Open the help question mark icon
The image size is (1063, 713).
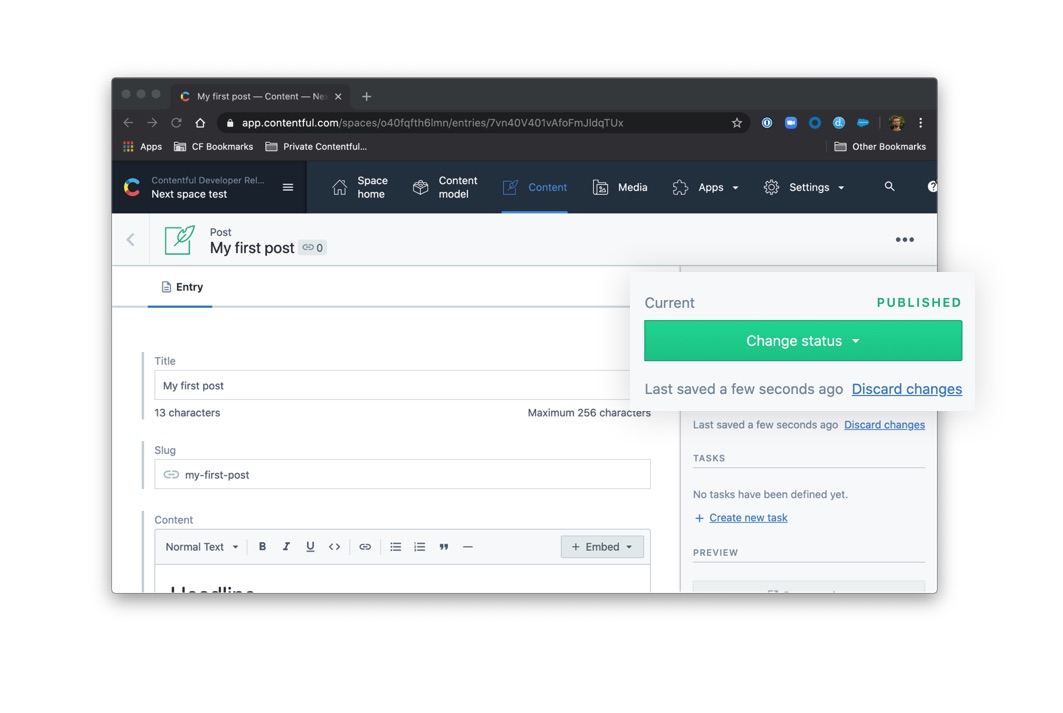(933, 186)
